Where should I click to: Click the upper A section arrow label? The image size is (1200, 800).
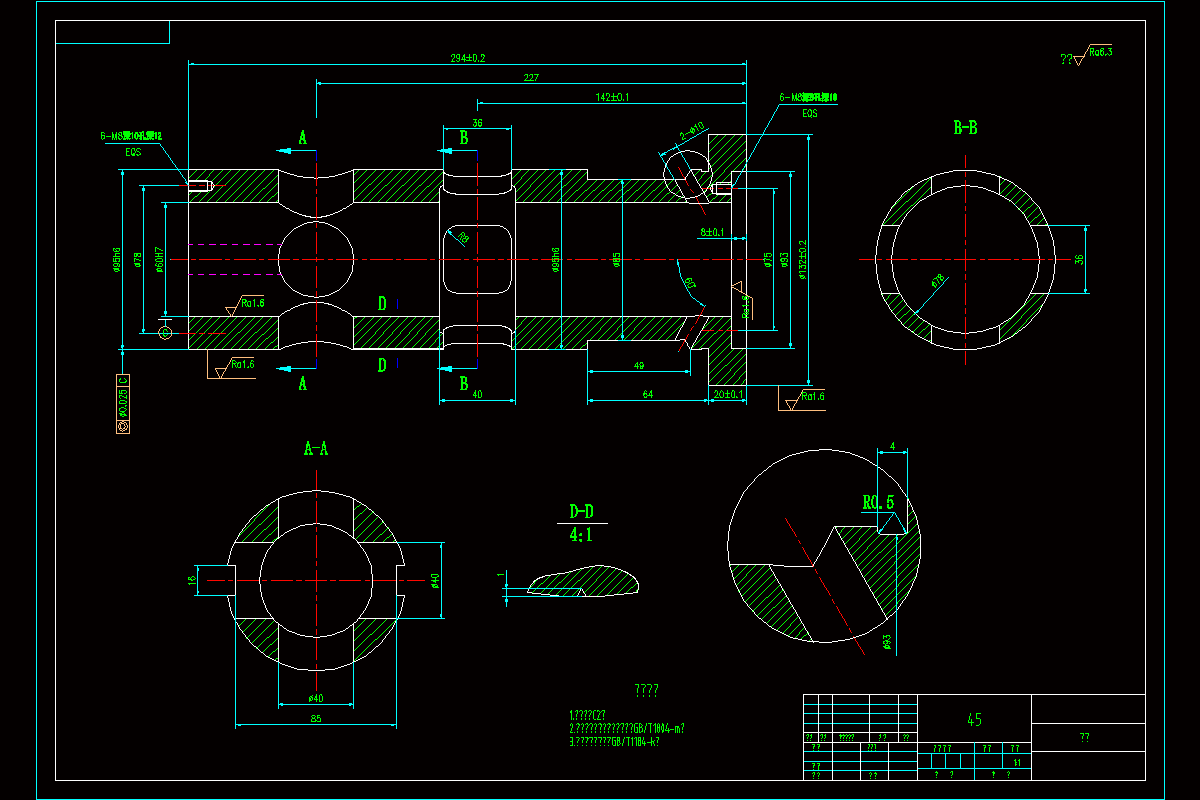click(x=303, y=137)
